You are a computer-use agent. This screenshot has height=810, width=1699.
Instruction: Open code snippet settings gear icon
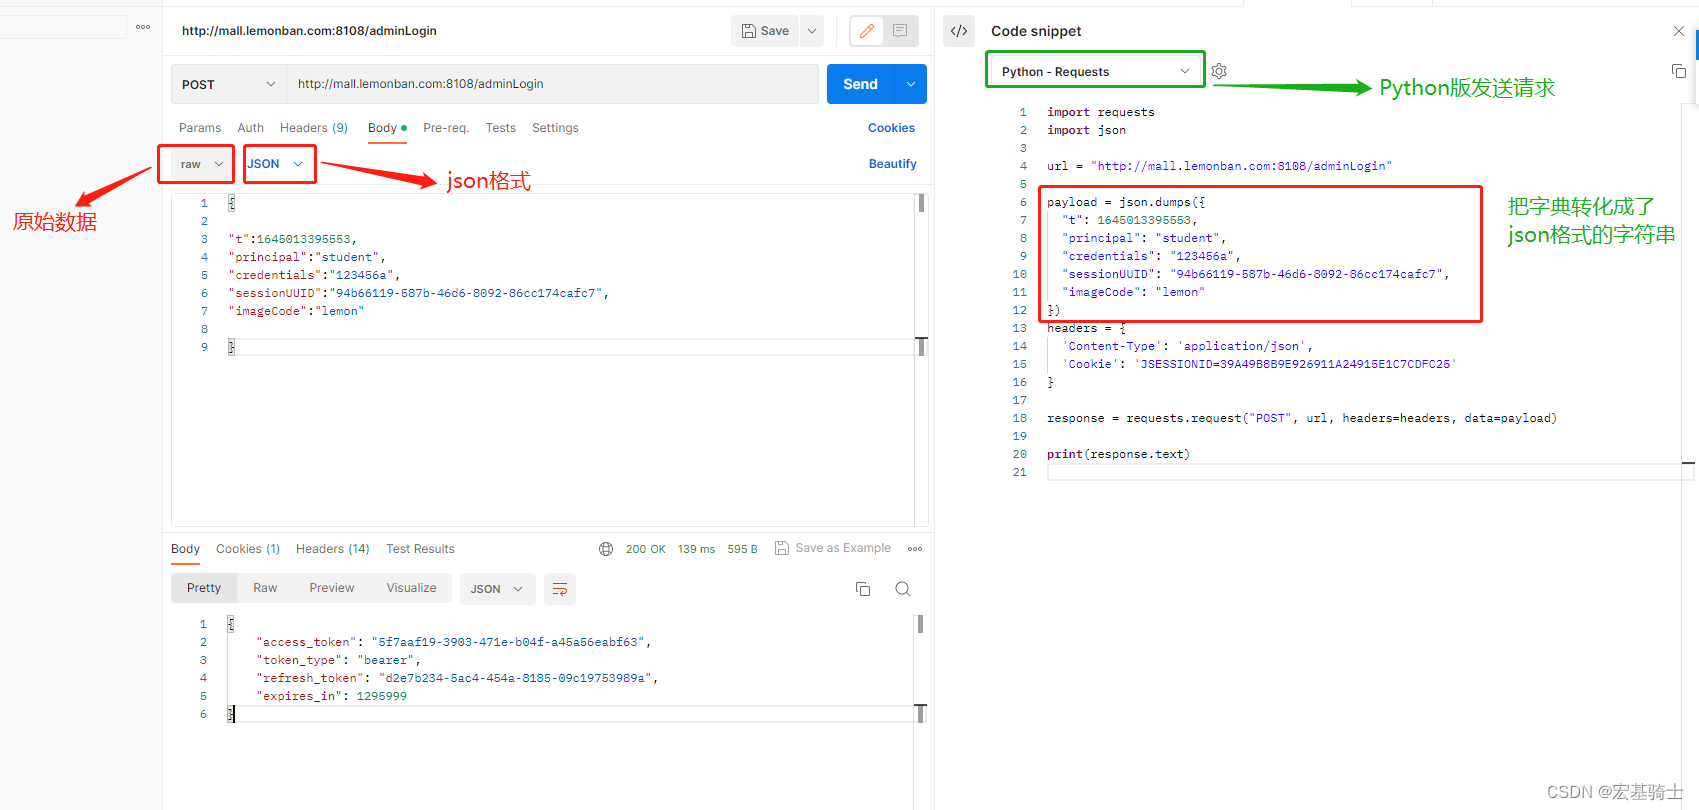[1219, 71]
